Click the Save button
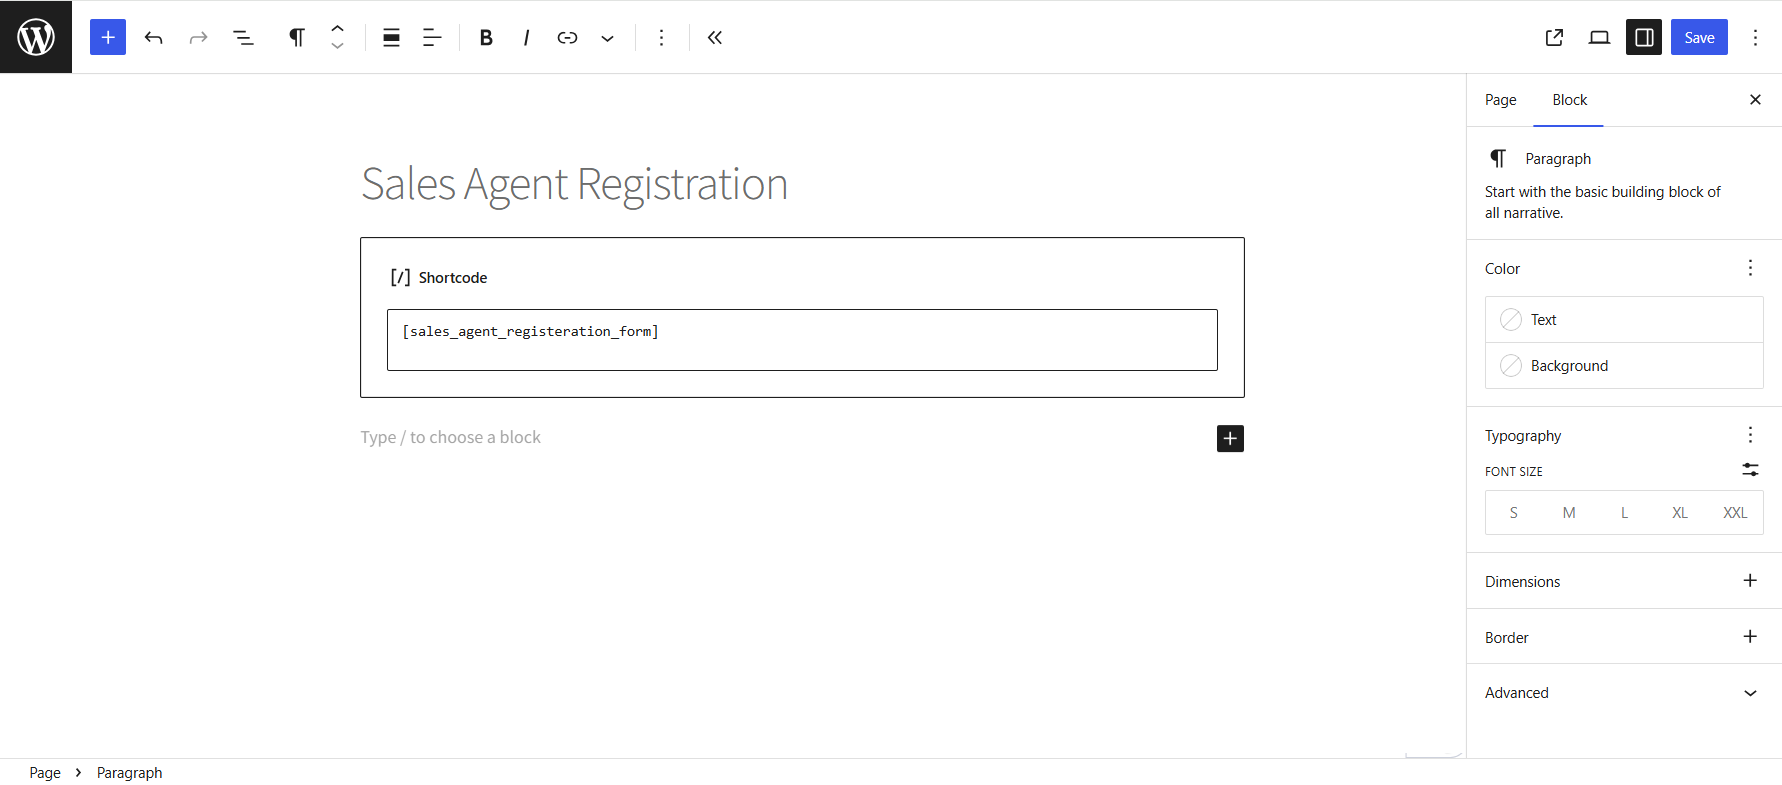Screen dimensions: 1782x785 pyautogui.click(x=1699, y=37)
